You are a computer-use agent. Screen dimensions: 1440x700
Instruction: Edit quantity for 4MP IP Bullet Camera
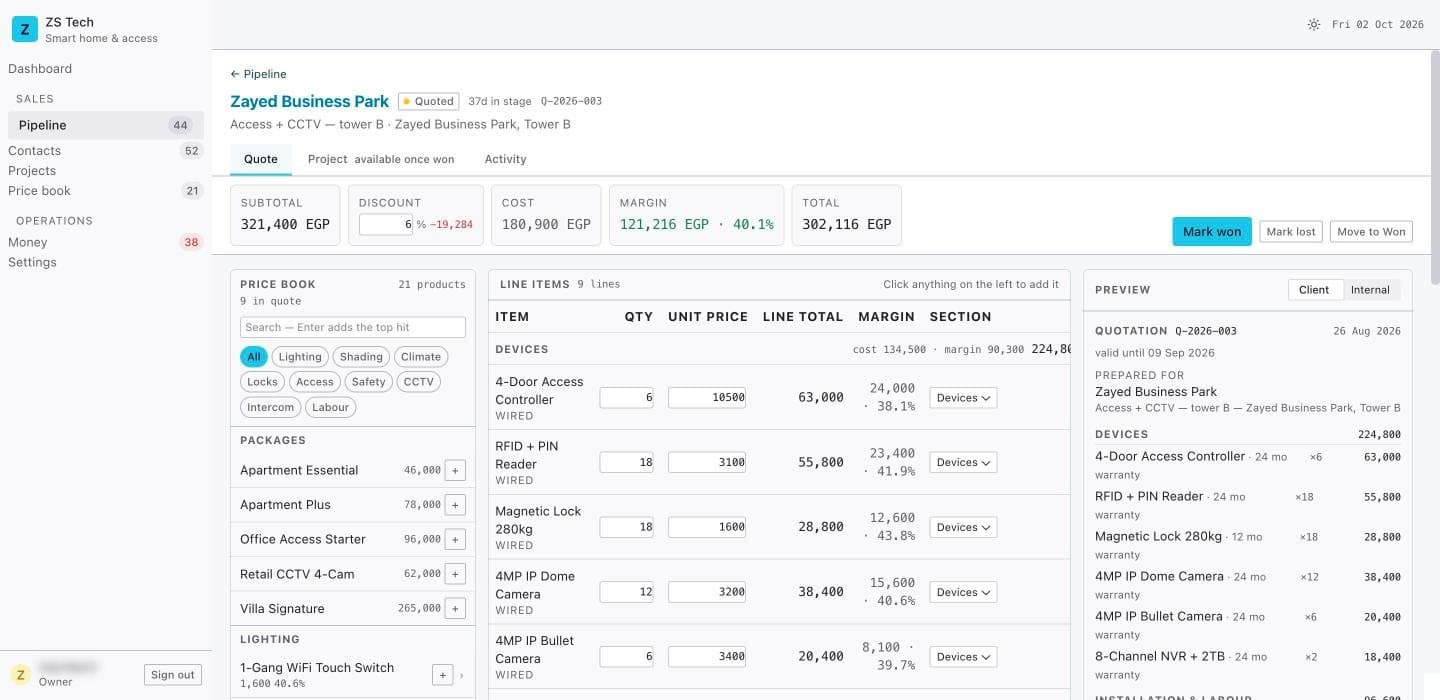[x=628, y=657]
